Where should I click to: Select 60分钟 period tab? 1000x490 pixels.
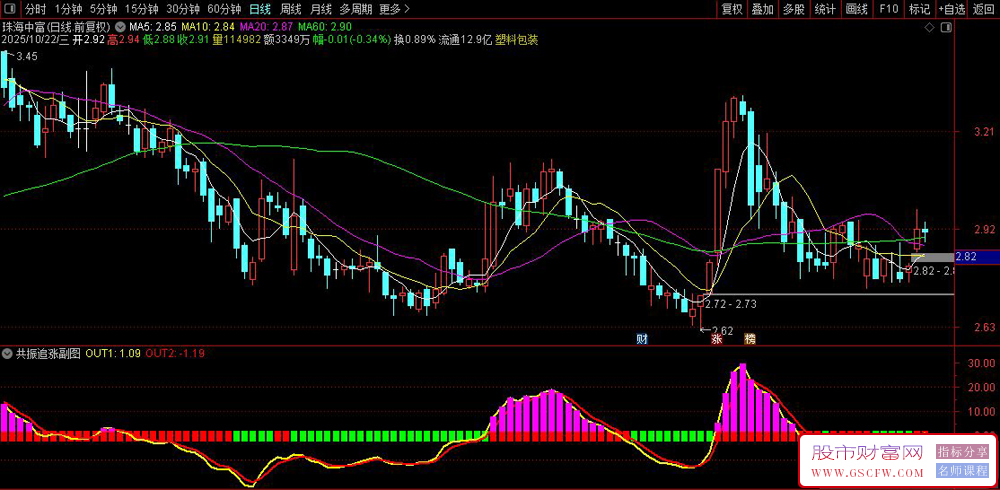tap(224, 9)
